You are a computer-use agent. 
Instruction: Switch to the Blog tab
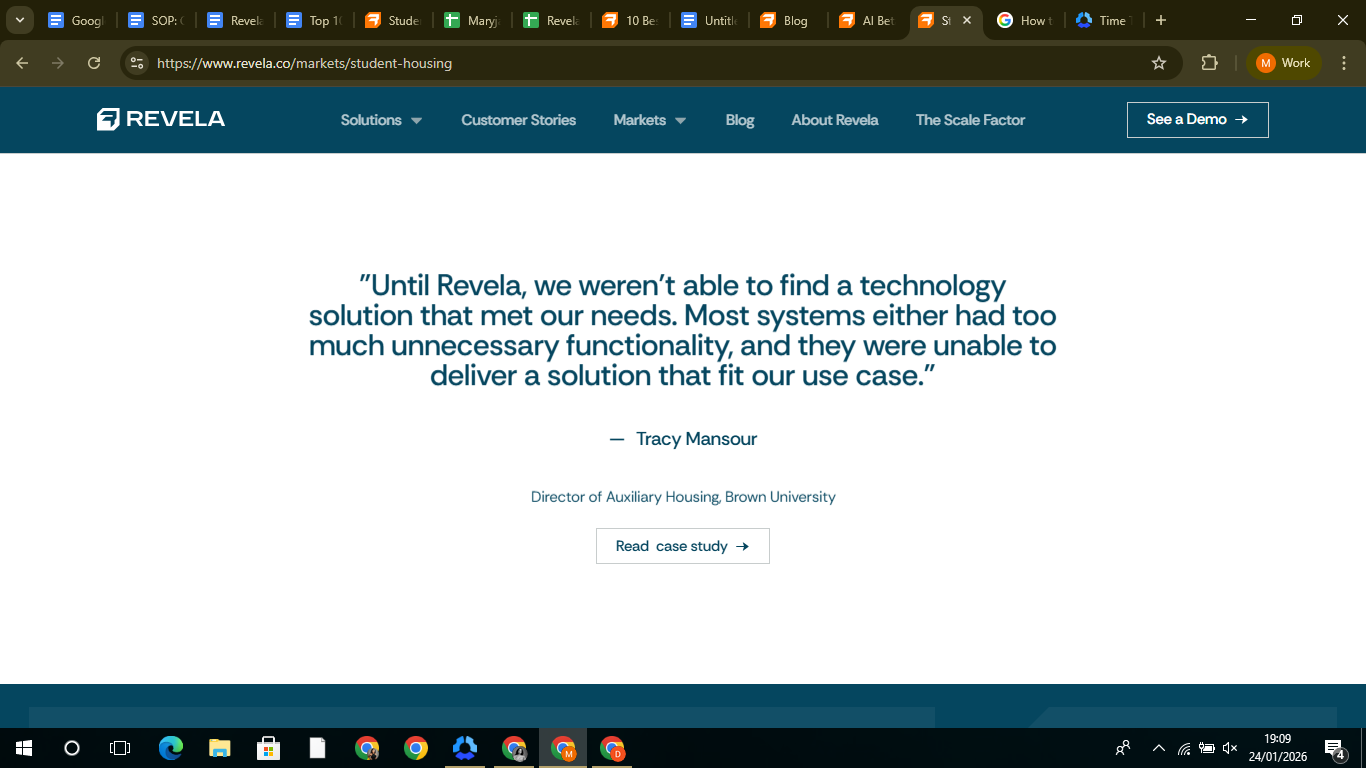pyautogui.click(x=787, y=20)
